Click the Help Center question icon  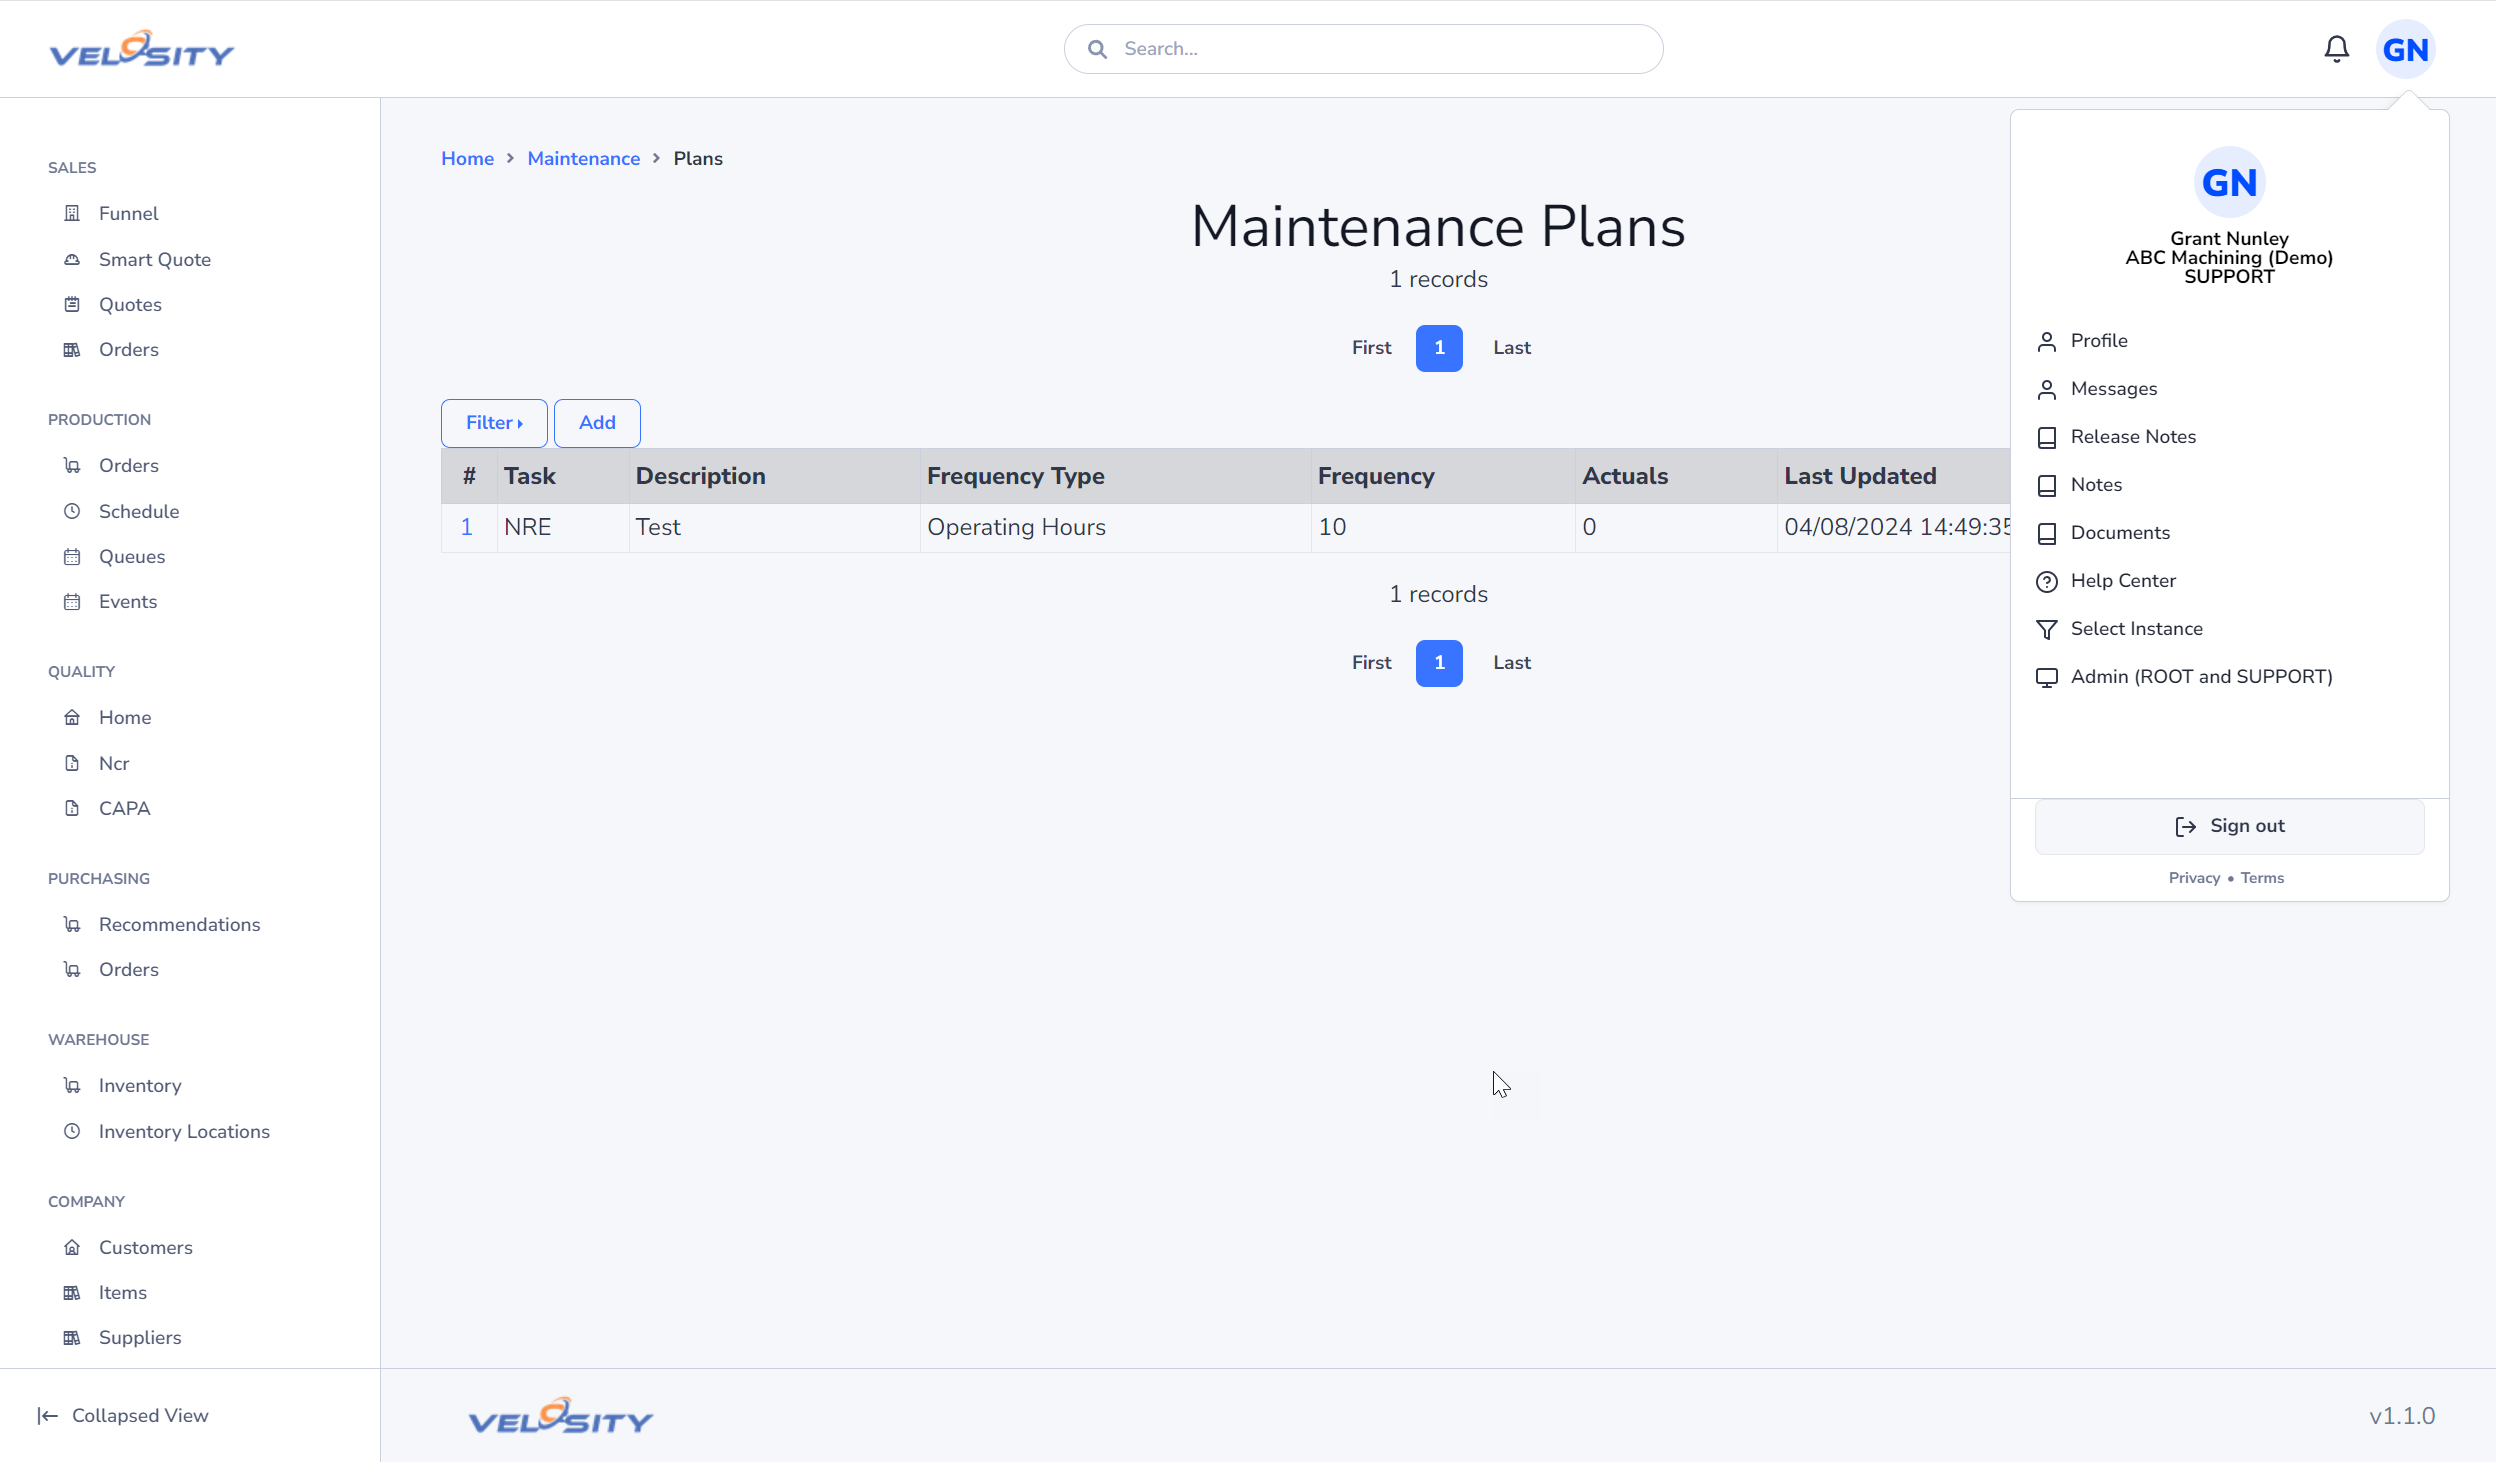point(2047,581)
